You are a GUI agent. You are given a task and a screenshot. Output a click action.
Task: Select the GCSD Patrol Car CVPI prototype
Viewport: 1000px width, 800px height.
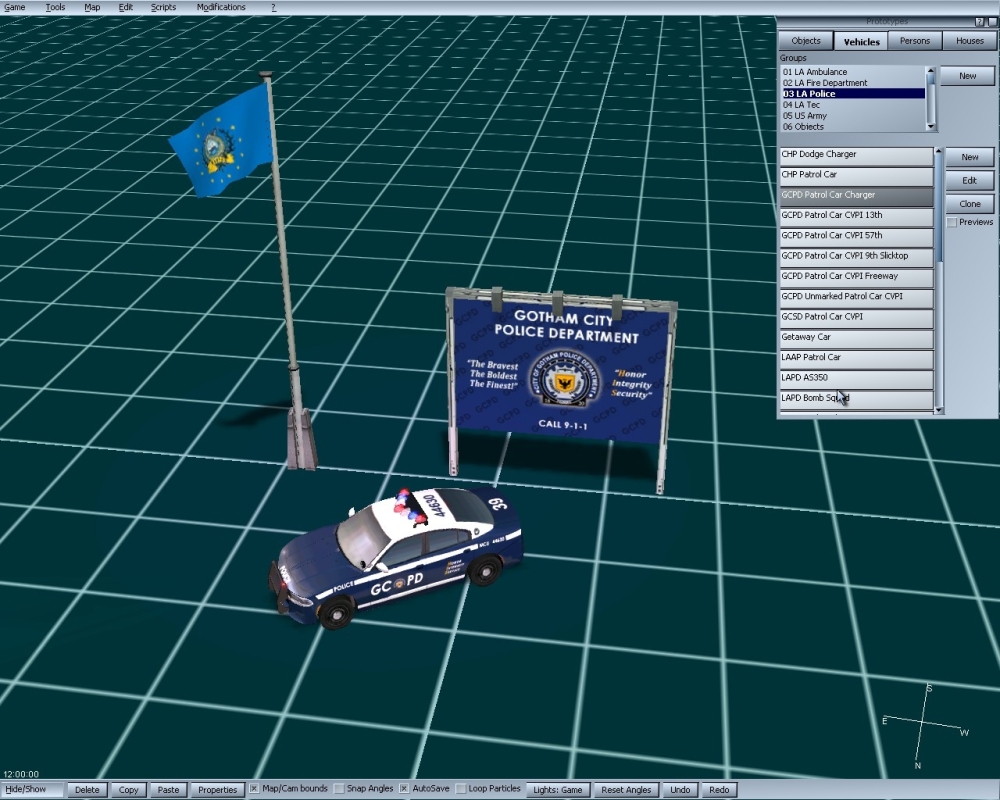(856, 318)
